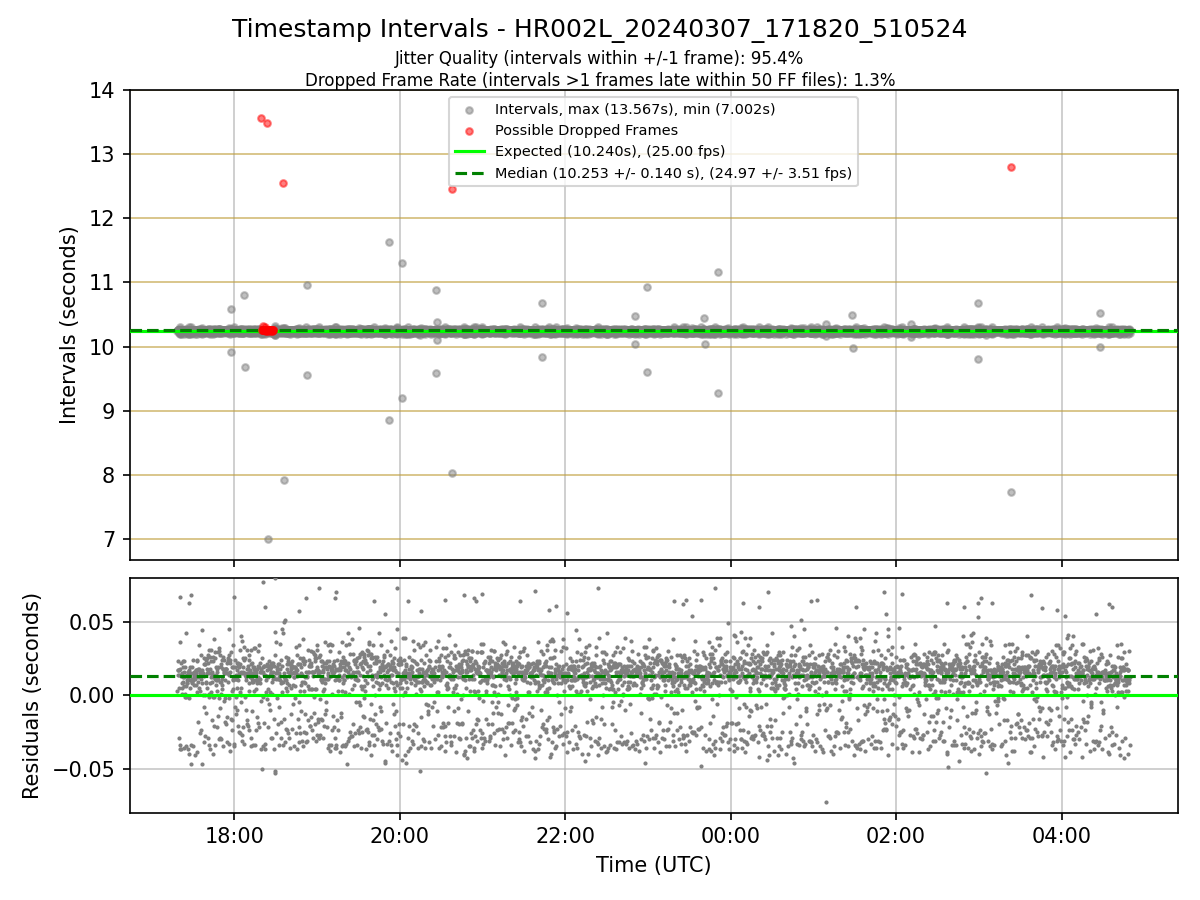Image resolution: width=1200 pixels, height=900 pixels.
Task: Click the 'Dropped Frame Rate' 1.3% subtitle line
Action: pos(599,79)
